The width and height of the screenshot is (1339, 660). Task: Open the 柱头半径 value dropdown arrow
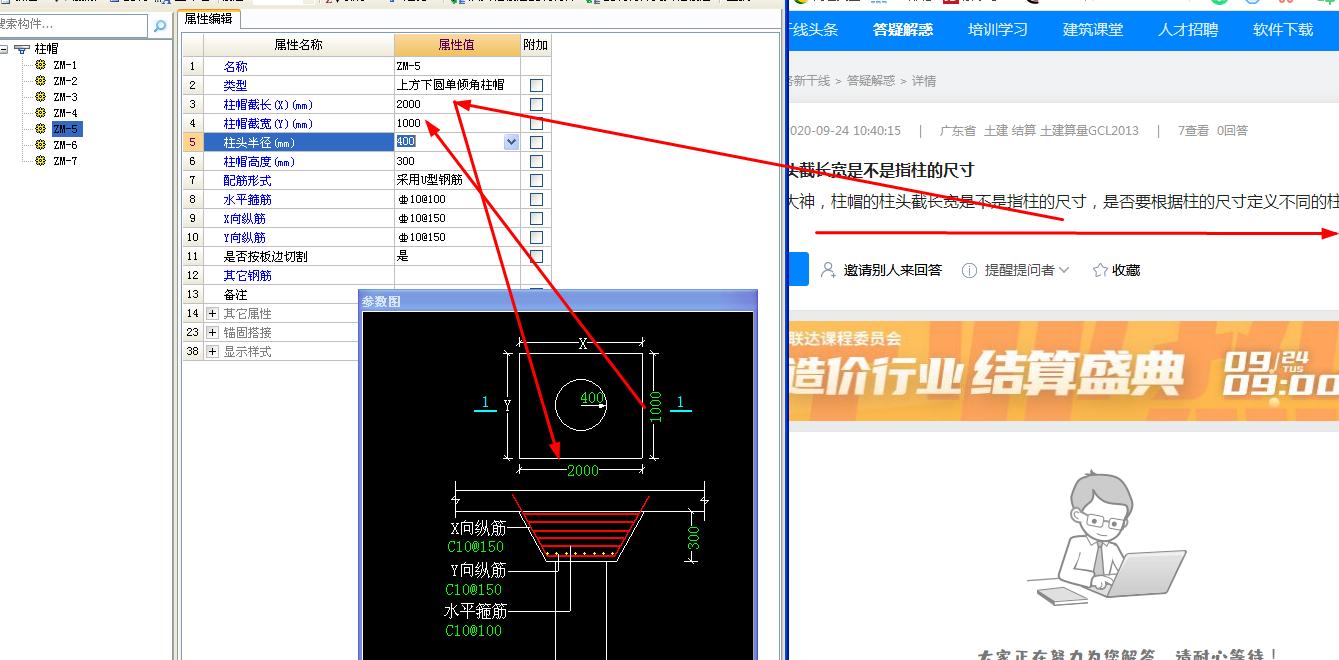[512, 142]
